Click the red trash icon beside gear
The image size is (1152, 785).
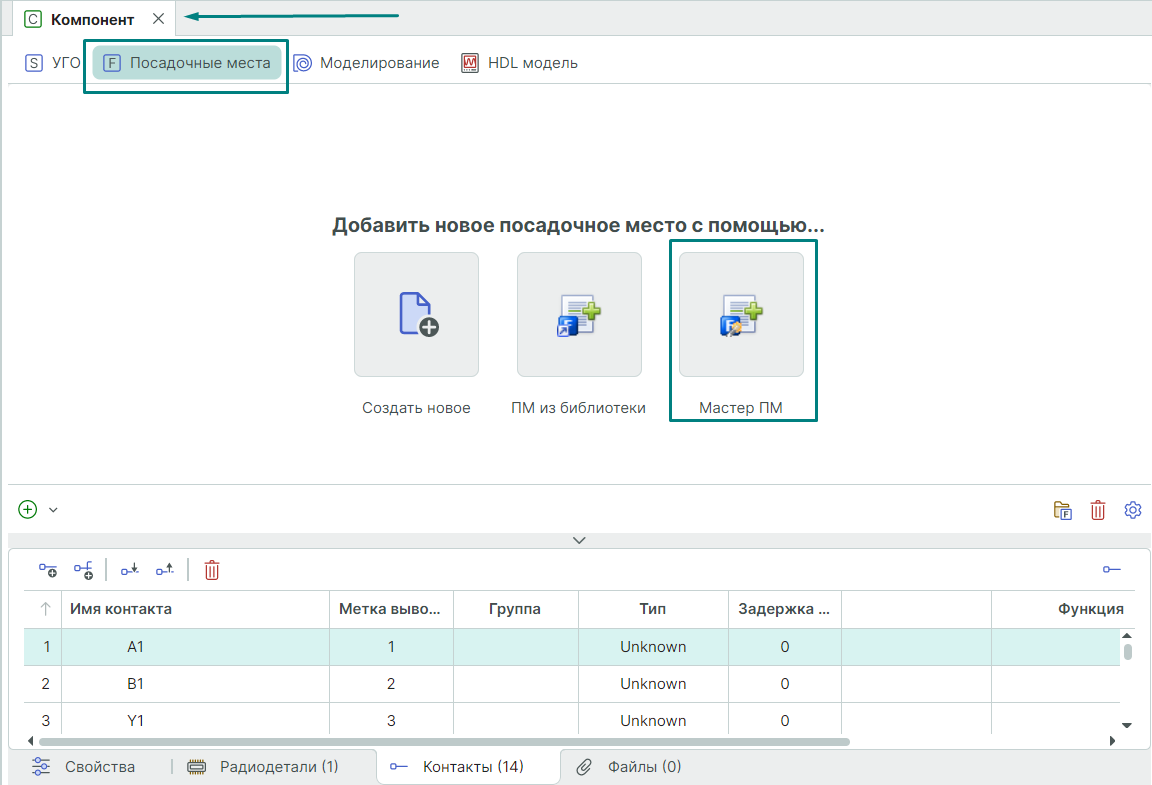[1098, 510]
